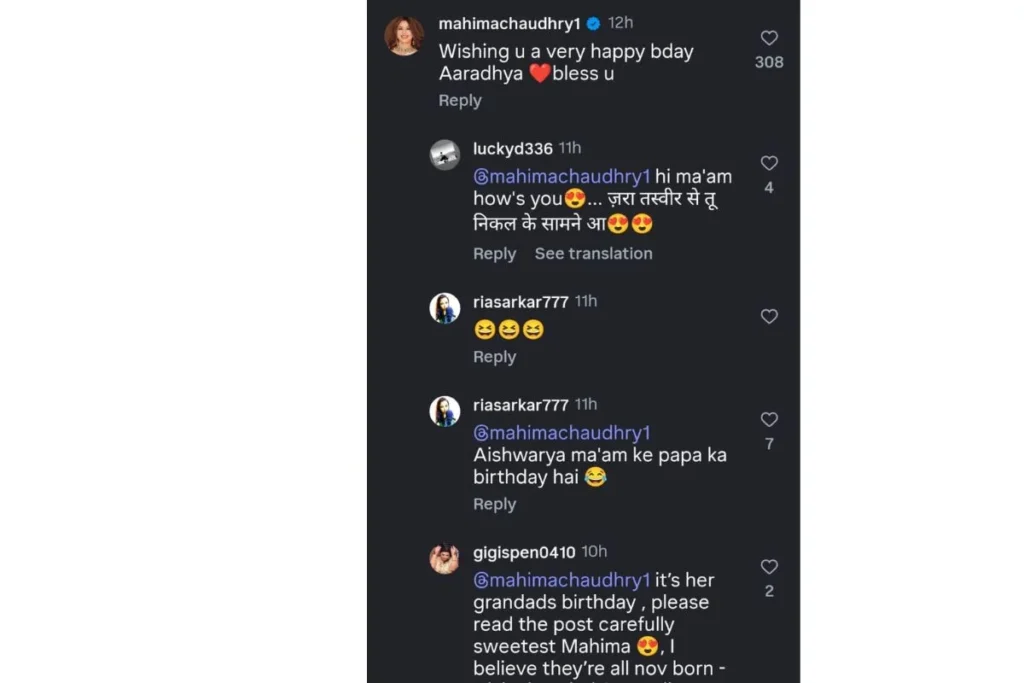Screen dimensions: 1024x683
Task: Like luckyd336's reply with heart icon
Action: click(769, 163)
